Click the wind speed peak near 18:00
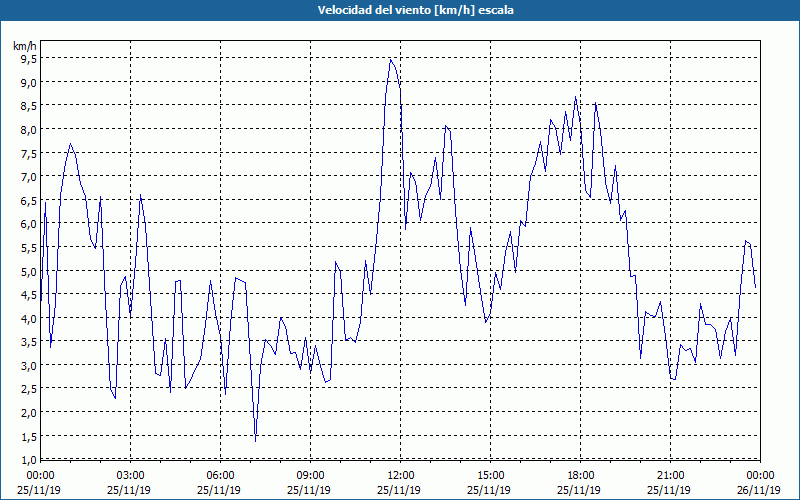Viewport: 800px width, 500px height. [x=576, y=97]
